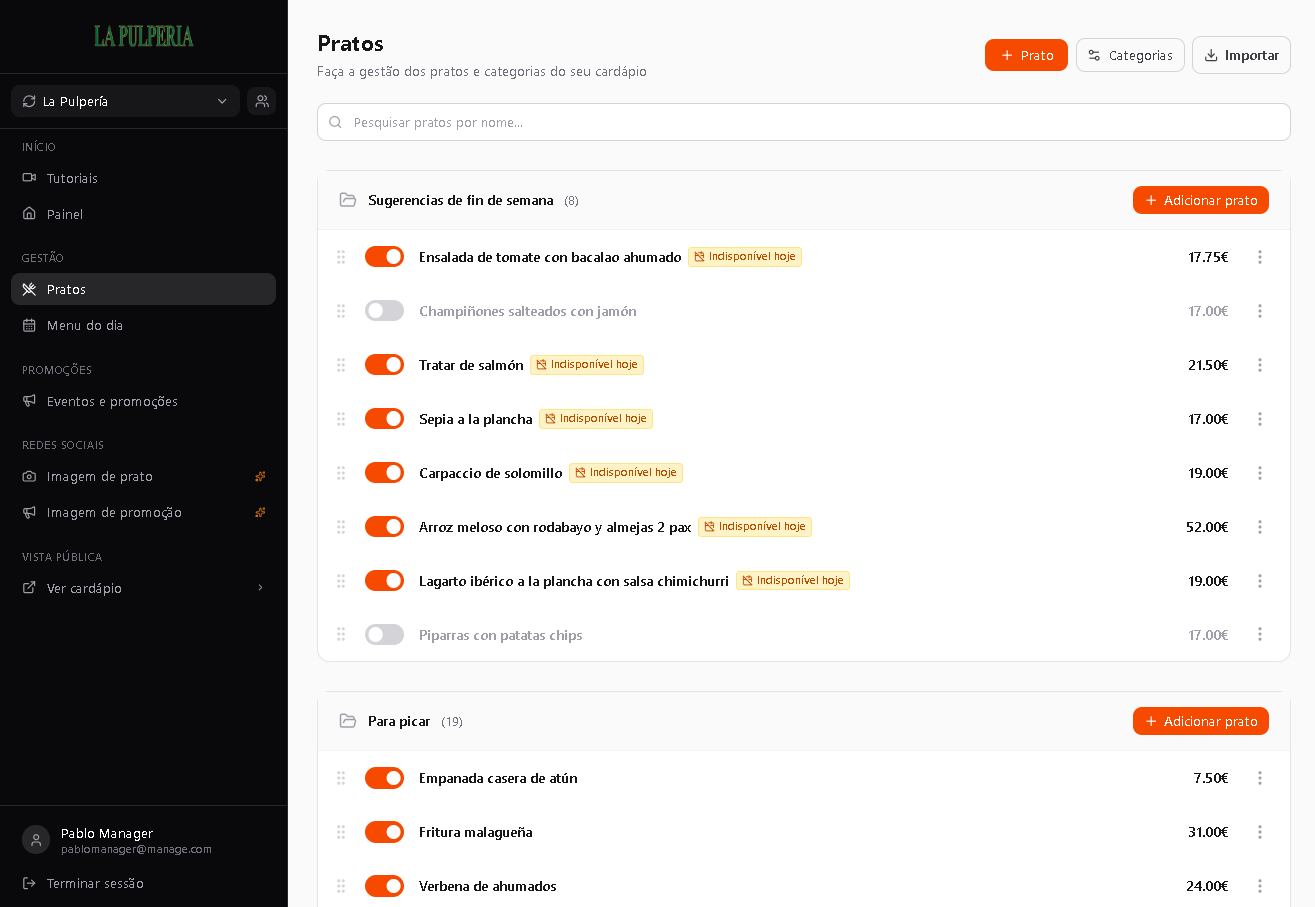Click Adicionar prato in Para picar
The image size is (1315, 907).
click(1200, 721)
